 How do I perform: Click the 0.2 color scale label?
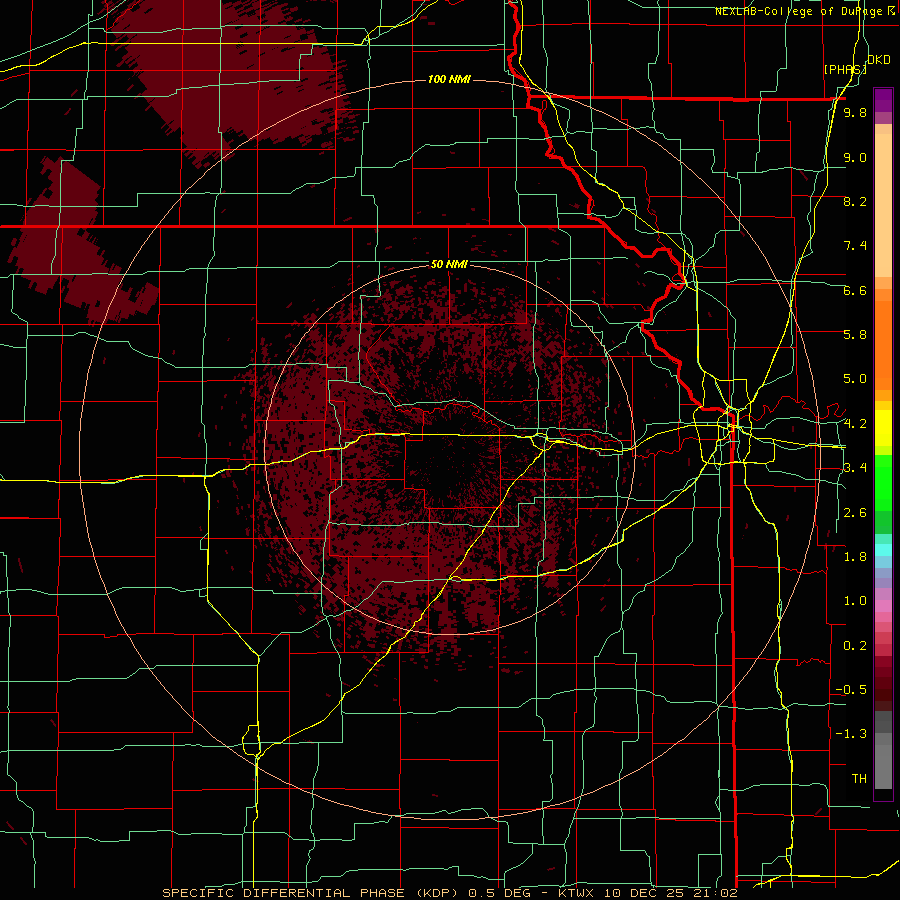(855, 646)
